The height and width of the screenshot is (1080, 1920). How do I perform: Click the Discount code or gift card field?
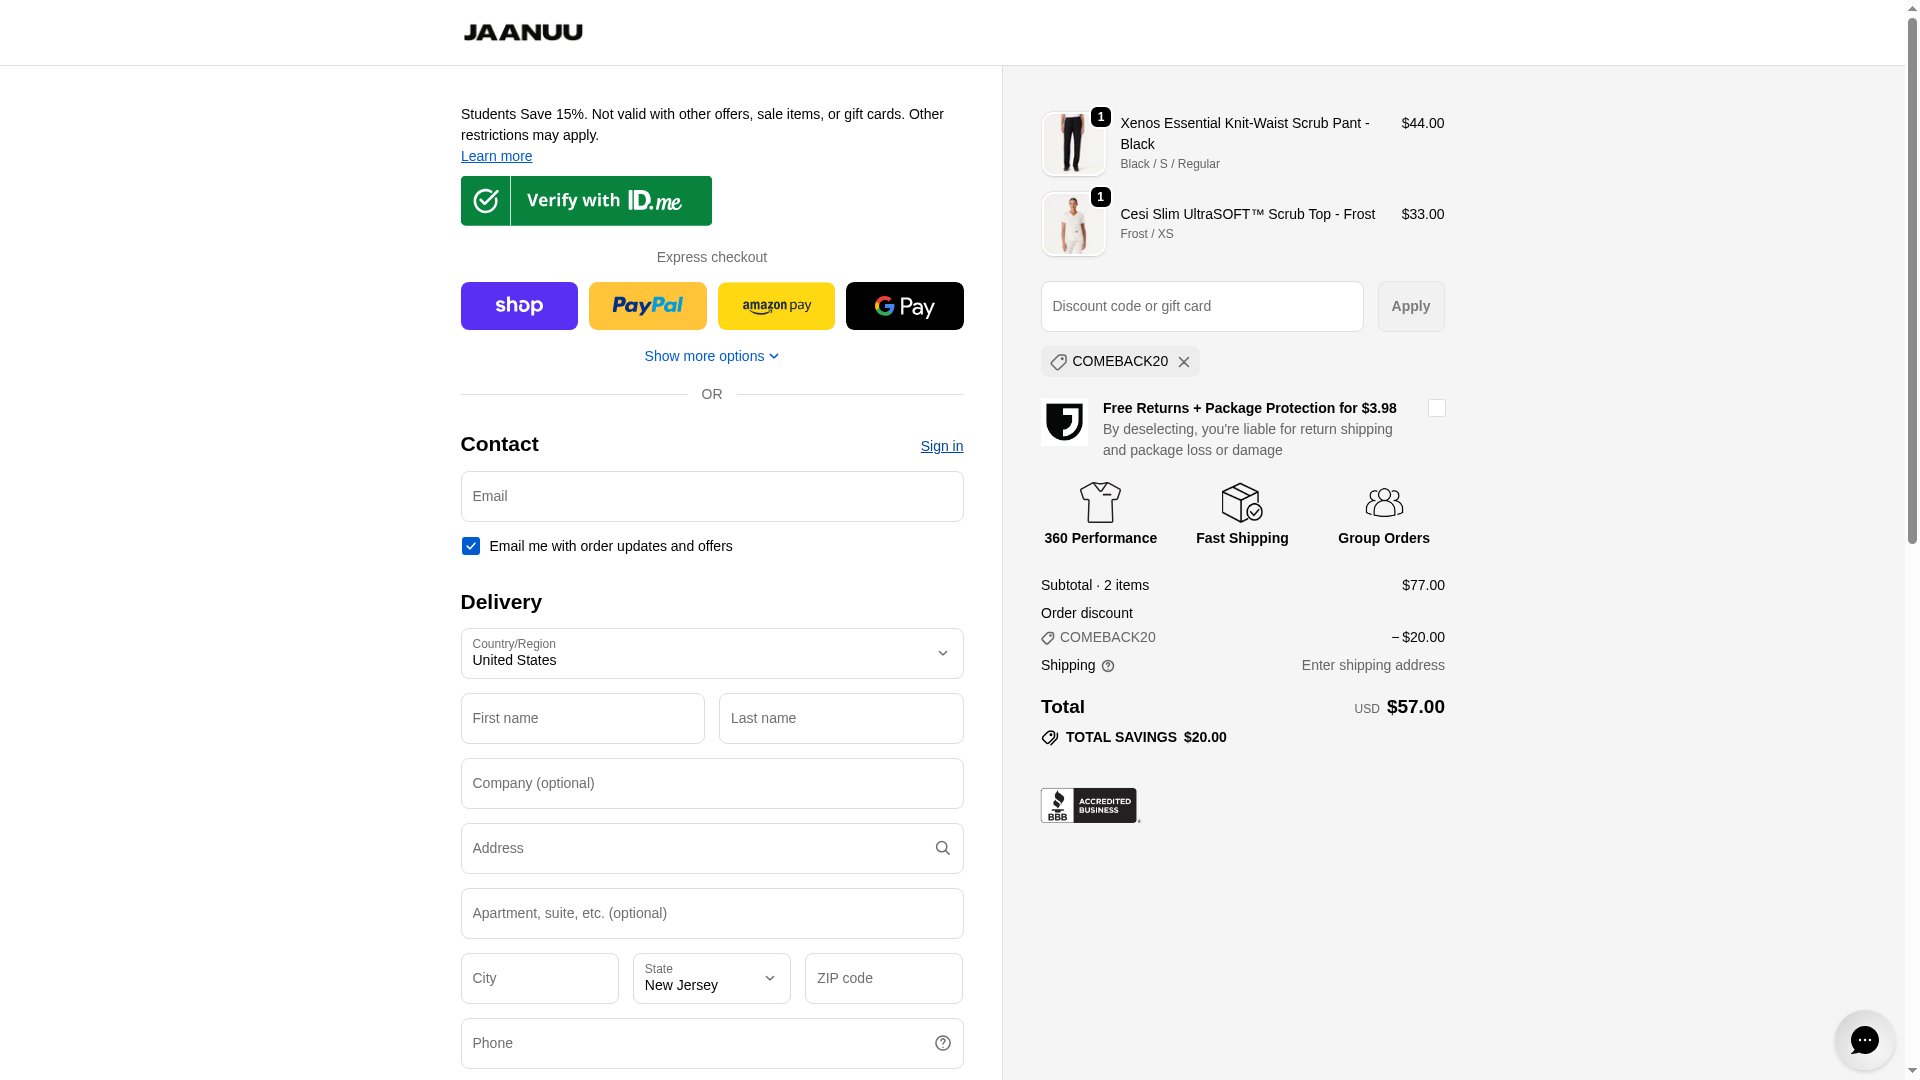(1201, 306)
